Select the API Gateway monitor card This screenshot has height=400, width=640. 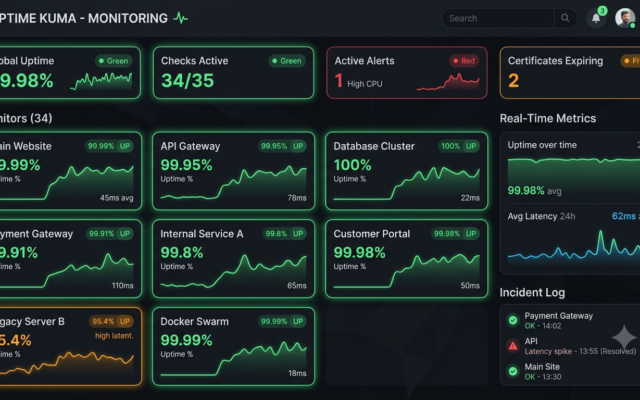pyautogui.click(x=233, y=171)
